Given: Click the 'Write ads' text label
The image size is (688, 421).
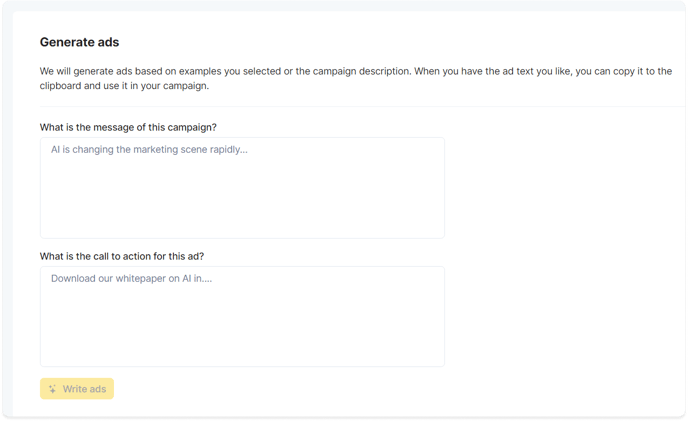Looking at the screenshot, I should 84,389.
